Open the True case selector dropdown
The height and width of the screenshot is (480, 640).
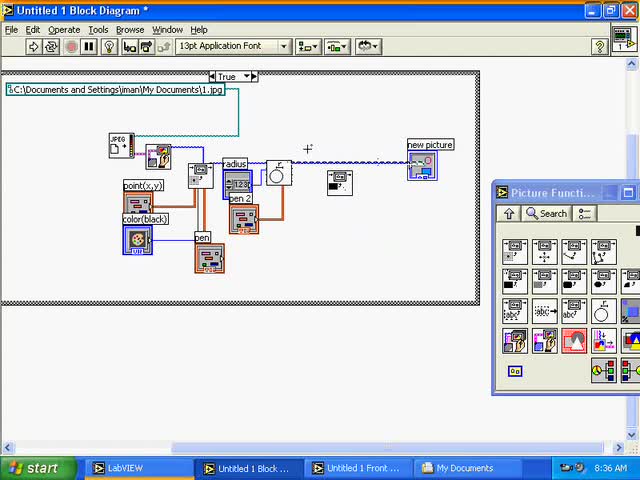click(247, 76)
